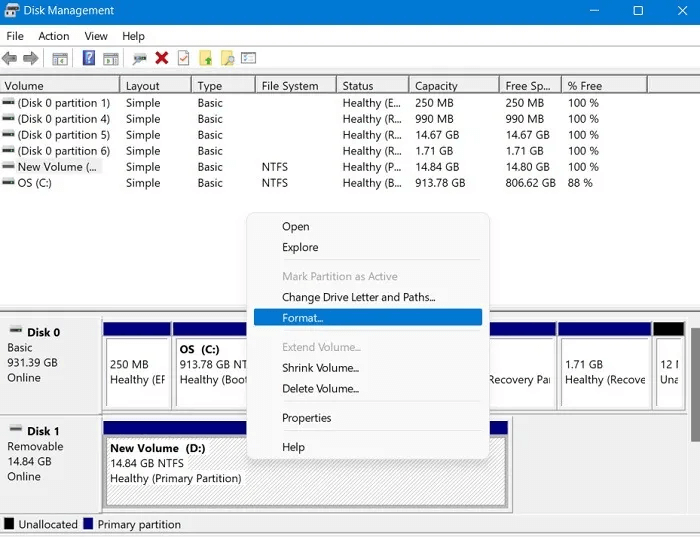Show/hide console tree toolbar icon

click(x=60, y=58)
